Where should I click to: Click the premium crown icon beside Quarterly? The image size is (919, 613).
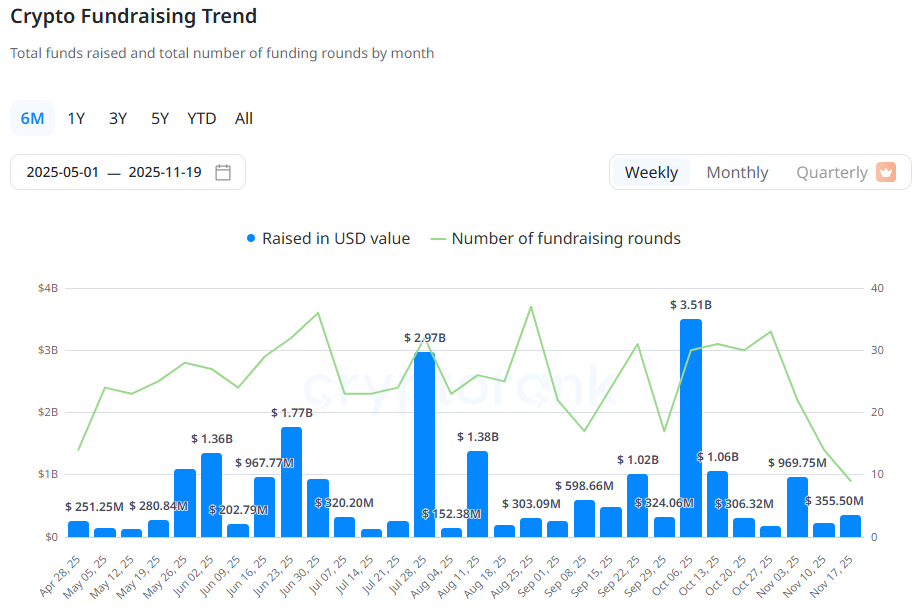click(x=886, y=172)
